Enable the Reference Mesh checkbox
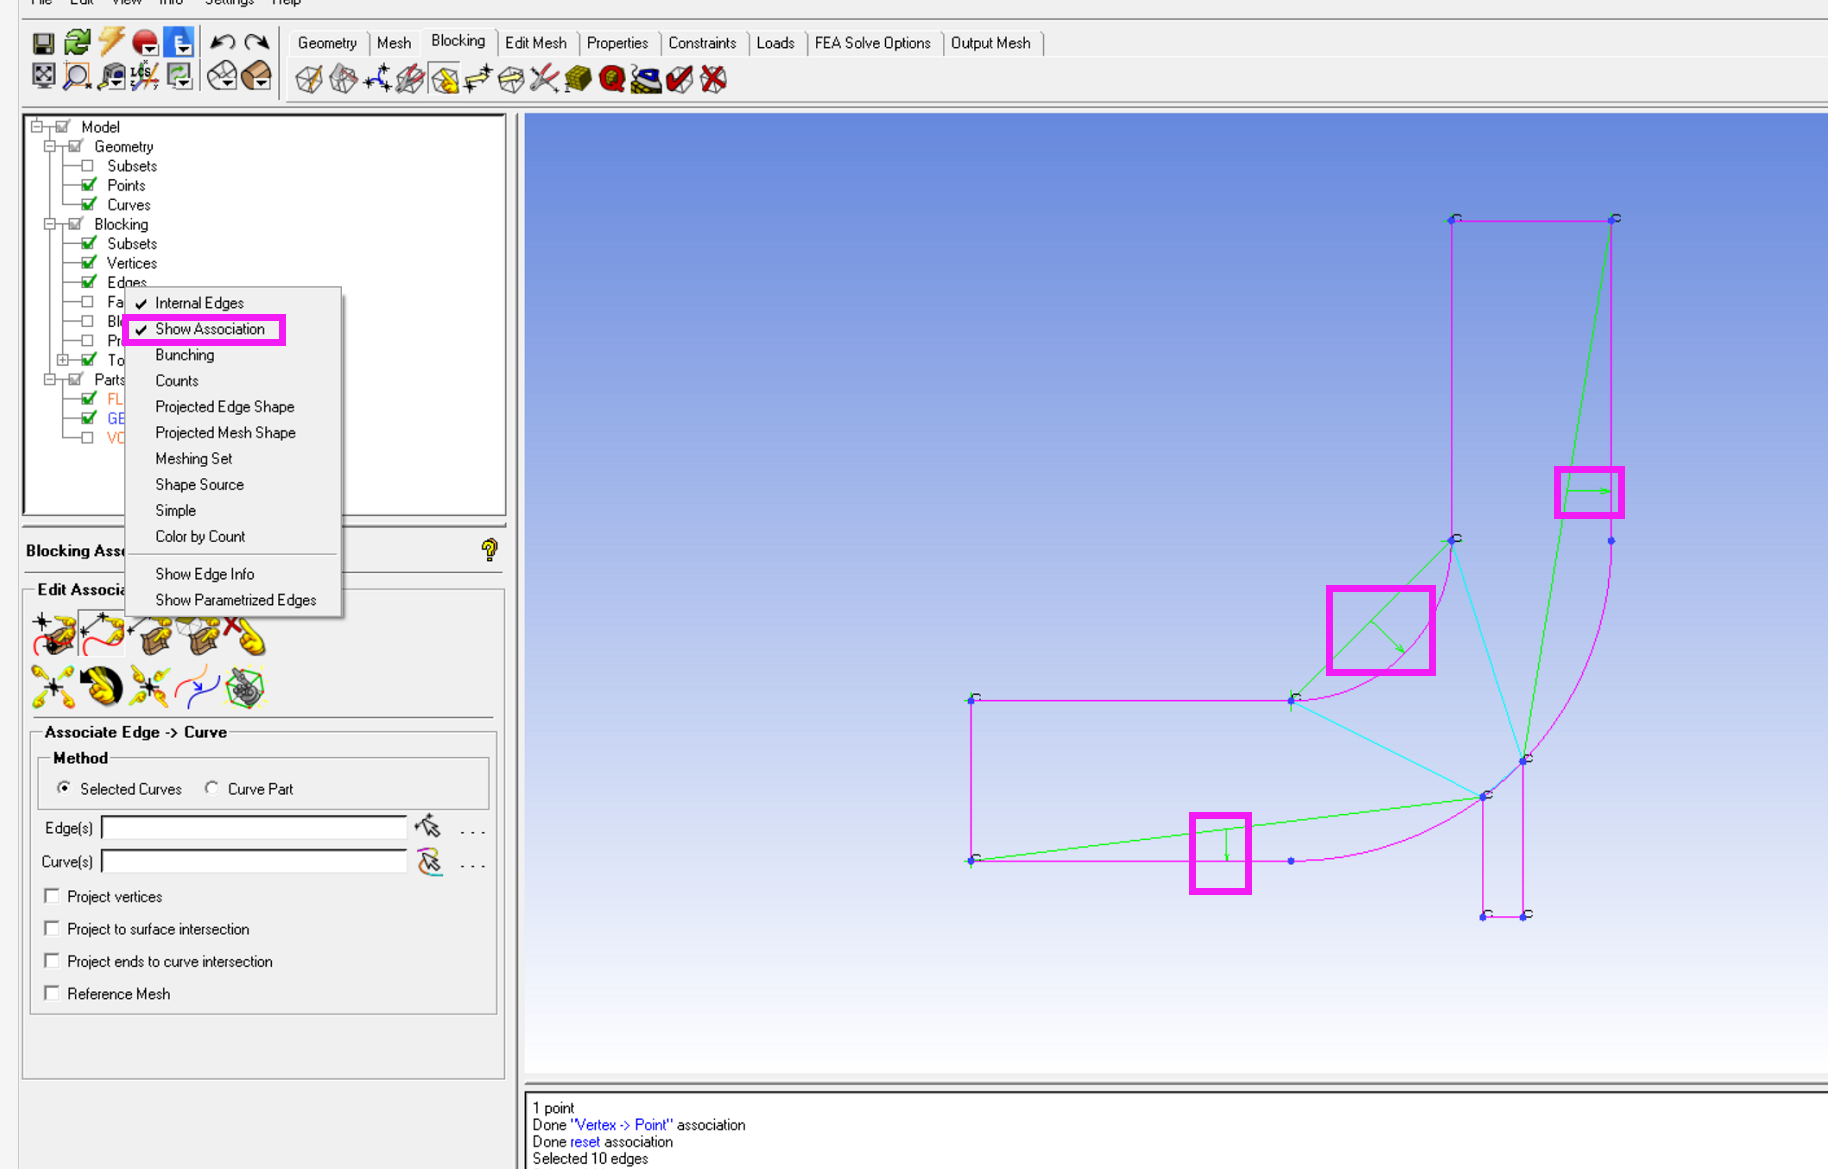Viewport: 1828px width, 1169px height. click(x=52, y=993)
